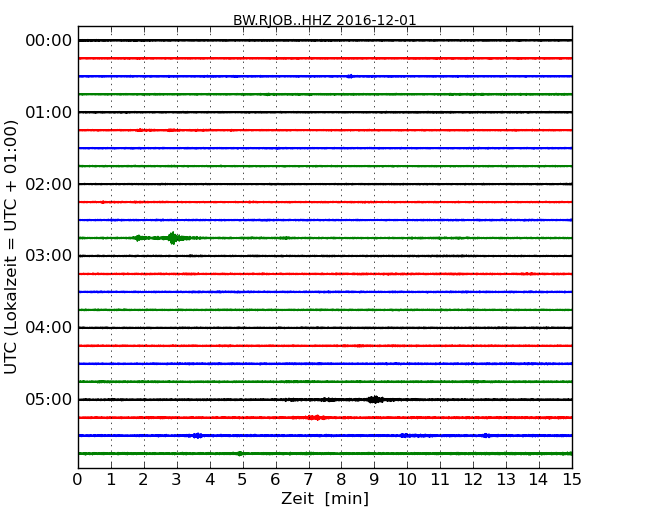Click x-axis tick label 7

coord(308,479)
